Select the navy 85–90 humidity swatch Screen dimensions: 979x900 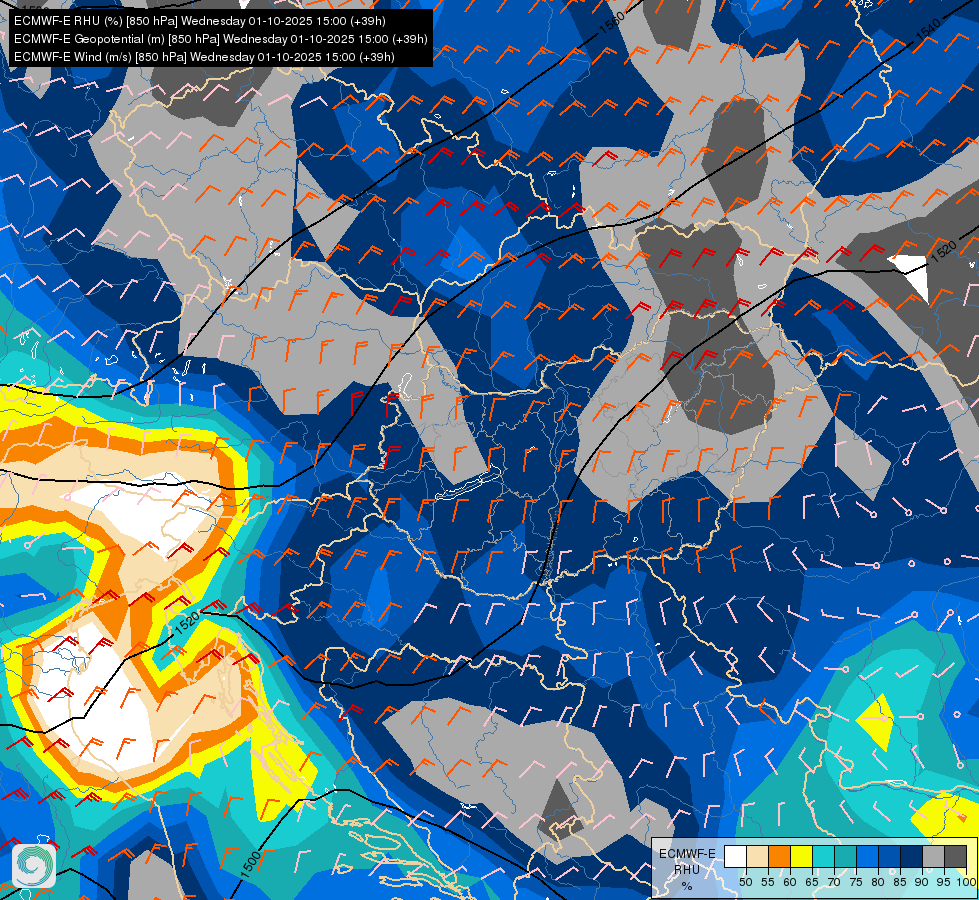912,856
